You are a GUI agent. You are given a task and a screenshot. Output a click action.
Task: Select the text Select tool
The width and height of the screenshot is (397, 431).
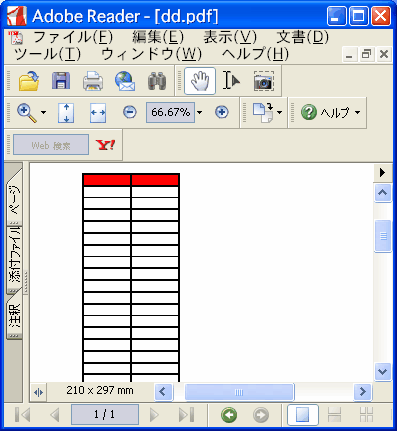231,81
